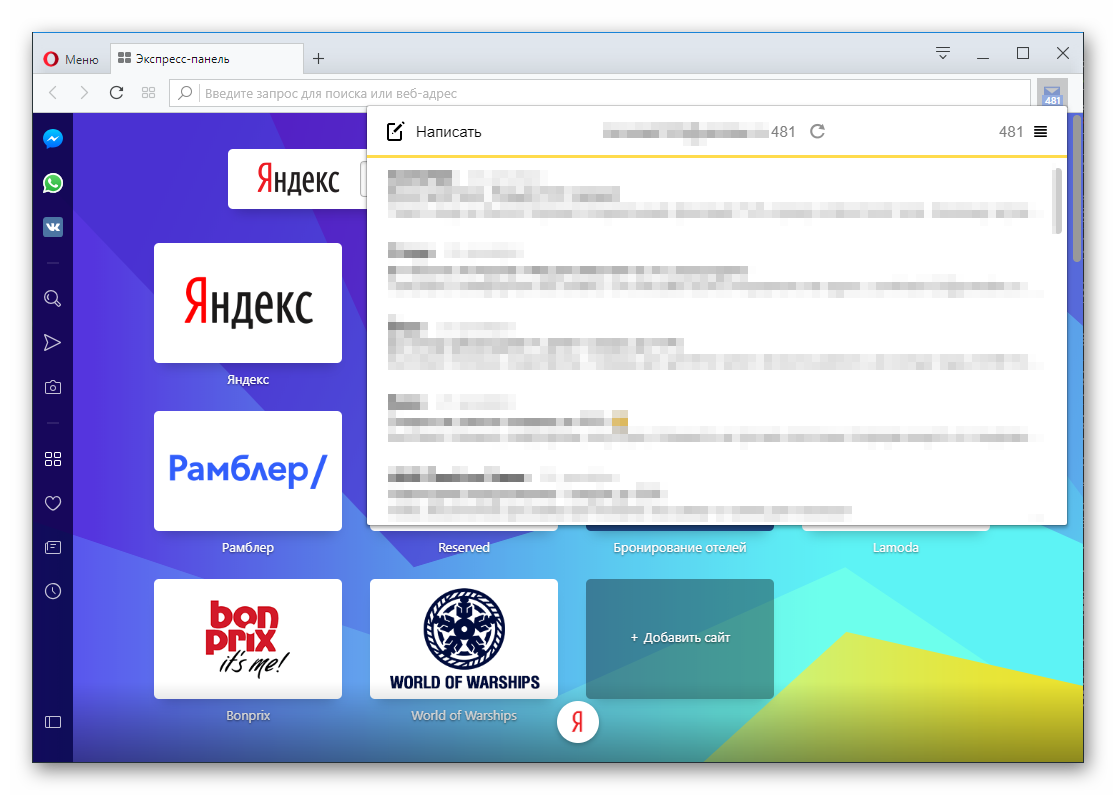The image size is (1116, 795).
Task: Click the Reserved tile label
Action: (464, 547)
